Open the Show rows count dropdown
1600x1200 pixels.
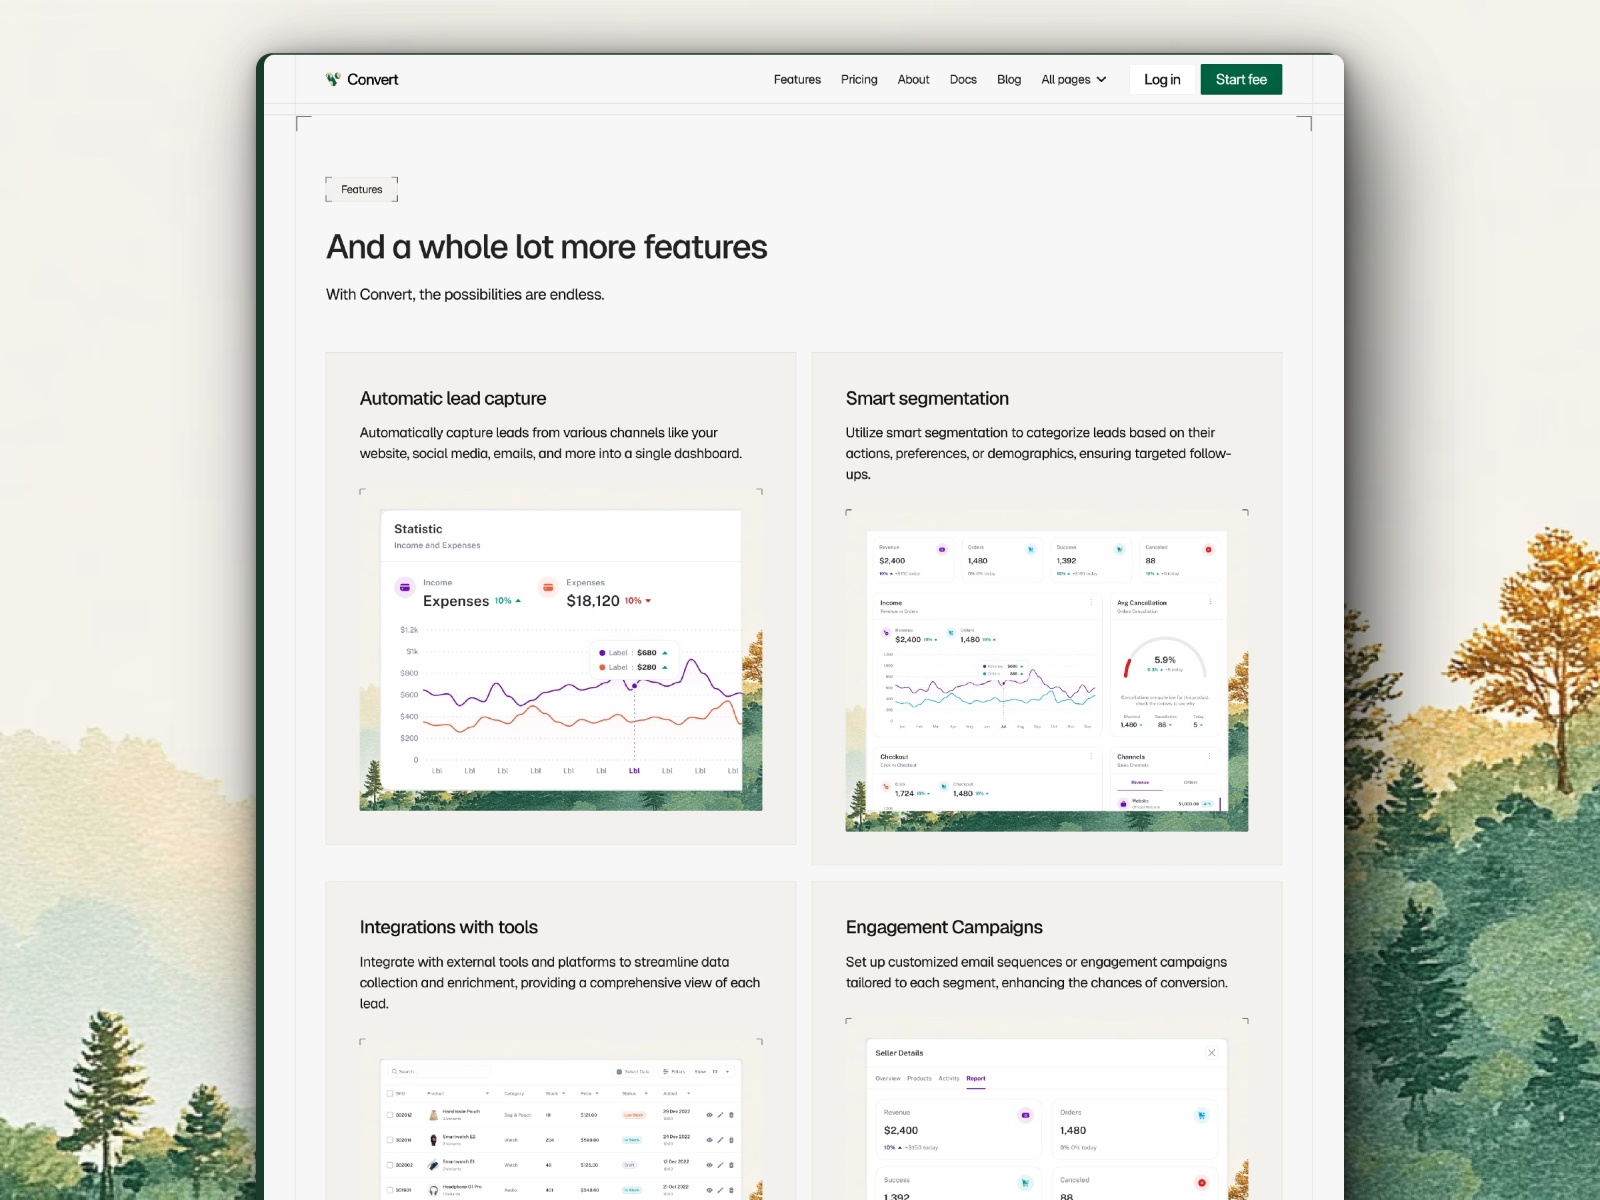pyautogui.click(x=720, y=1071)
